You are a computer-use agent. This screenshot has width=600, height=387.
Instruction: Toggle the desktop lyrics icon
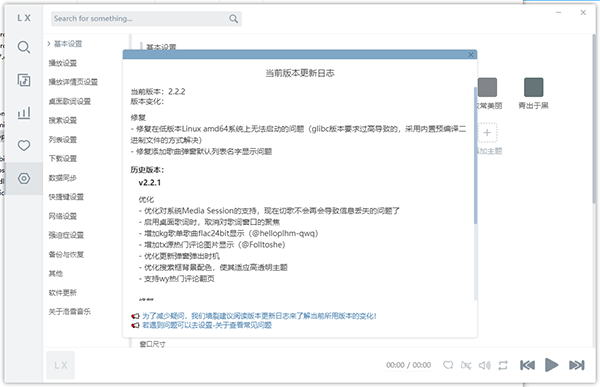[x=466, y=365]
